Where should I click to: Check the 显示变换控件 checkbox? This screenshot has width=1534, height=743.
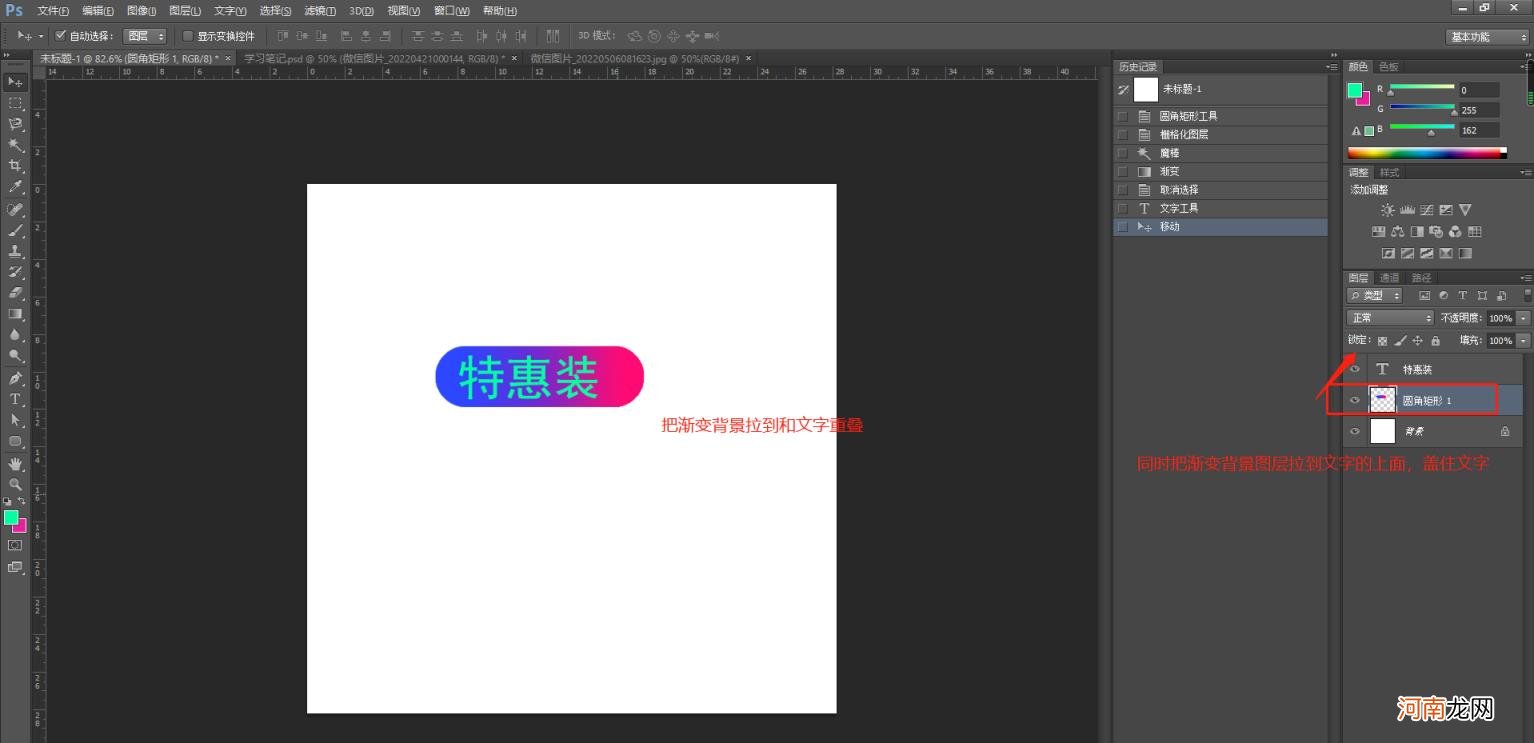188,36
